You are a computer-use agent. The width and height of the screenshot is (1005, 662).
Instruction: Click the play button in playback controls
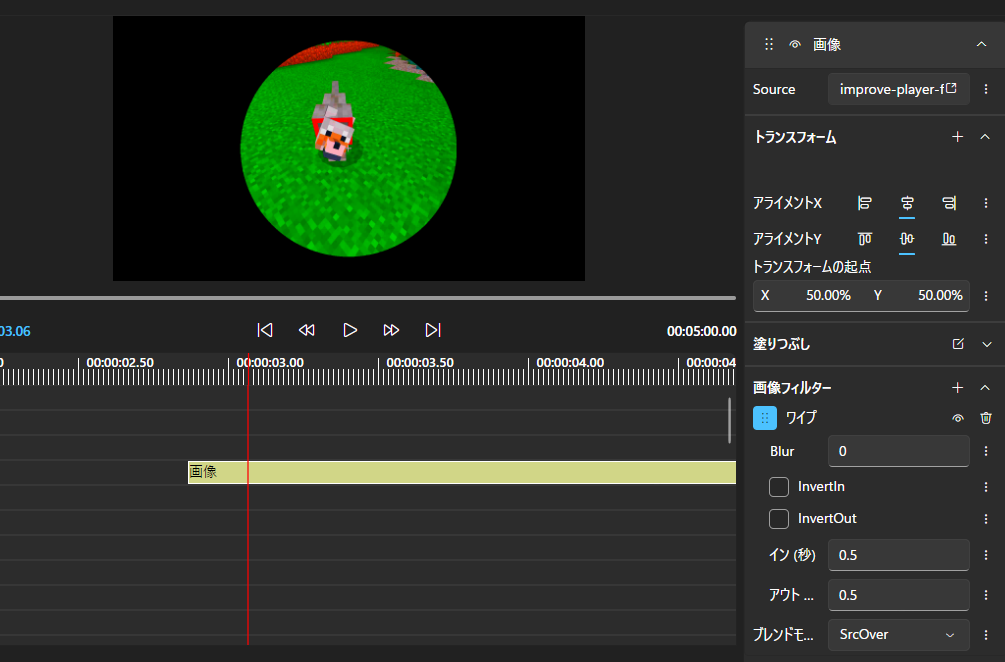click(x=350, y=330)
